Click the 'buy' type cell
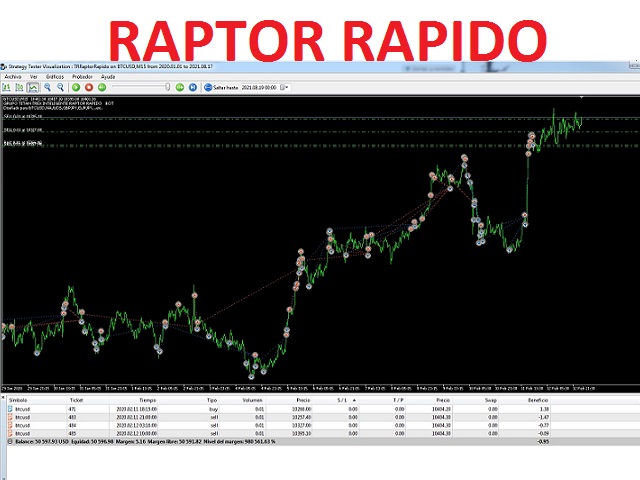The image size is (640, 480). click(213, 409)
